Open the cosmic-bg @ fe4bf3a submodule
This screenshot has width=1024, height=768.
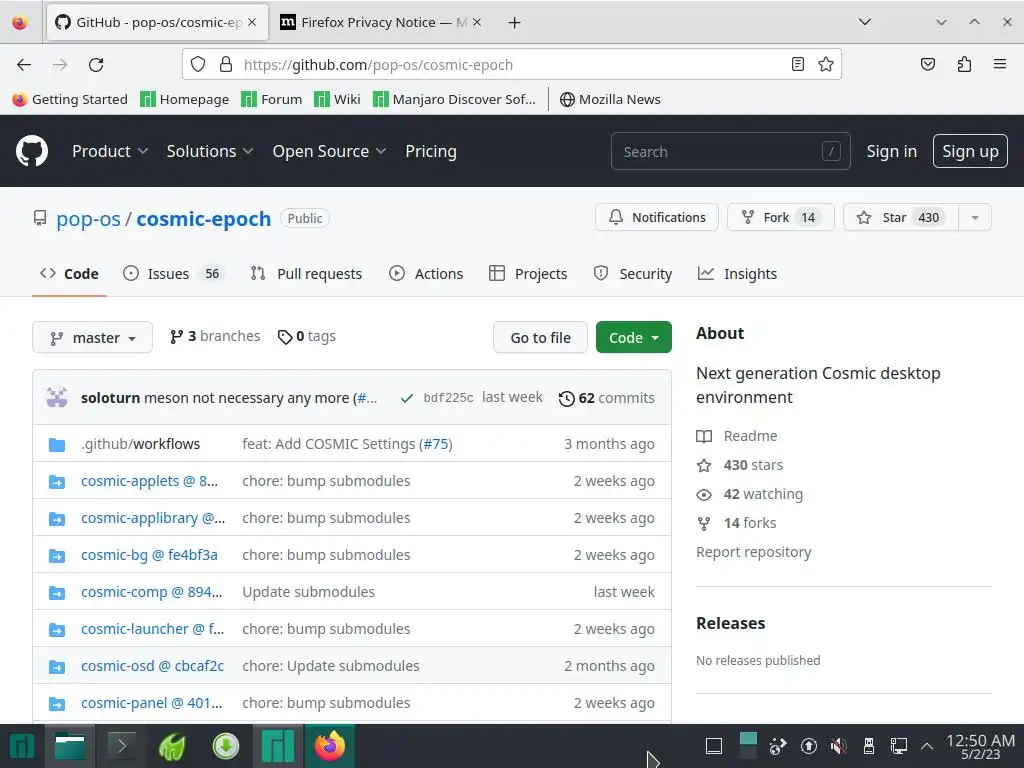(x=149, y=555)
